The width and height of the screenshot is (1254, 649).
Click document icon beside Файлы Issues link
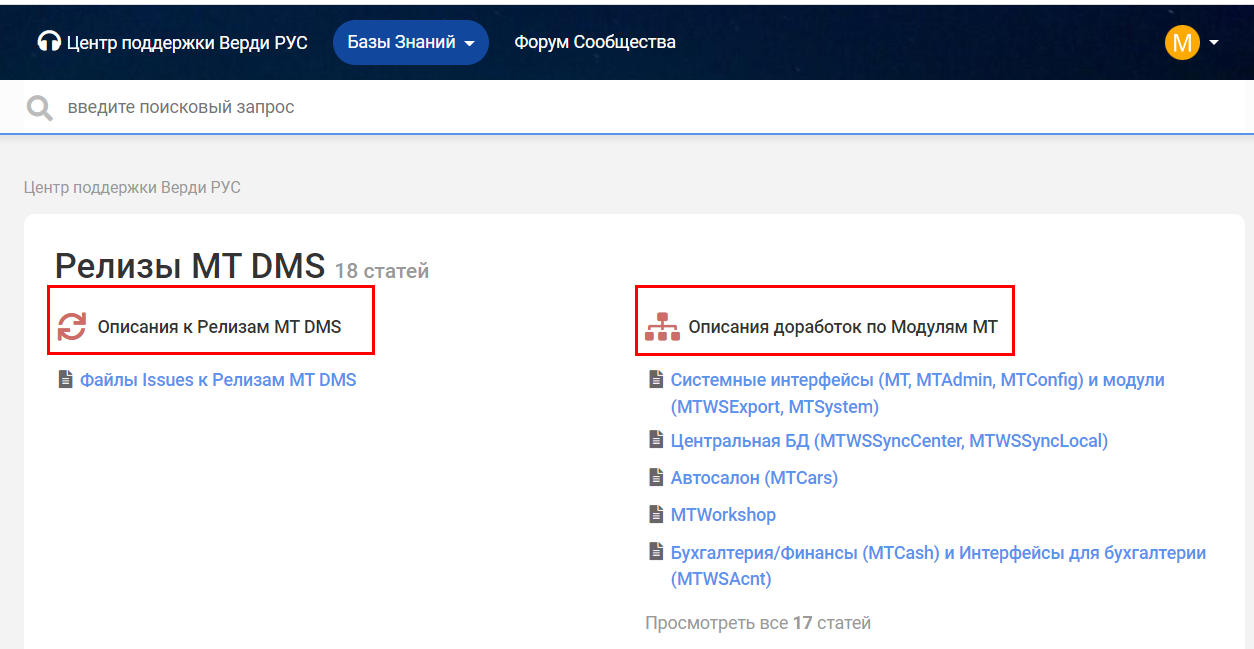(x=66, y=380)
